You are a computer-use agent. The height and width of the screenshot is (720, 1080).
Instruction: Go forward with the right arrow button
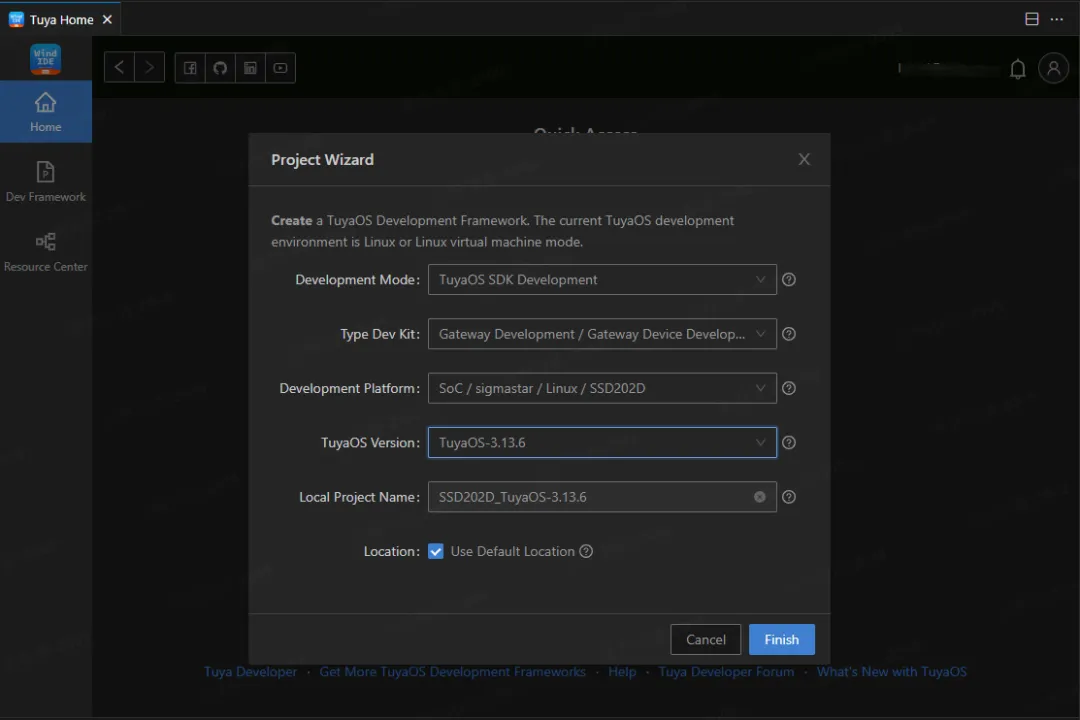[x=149, y=68]
